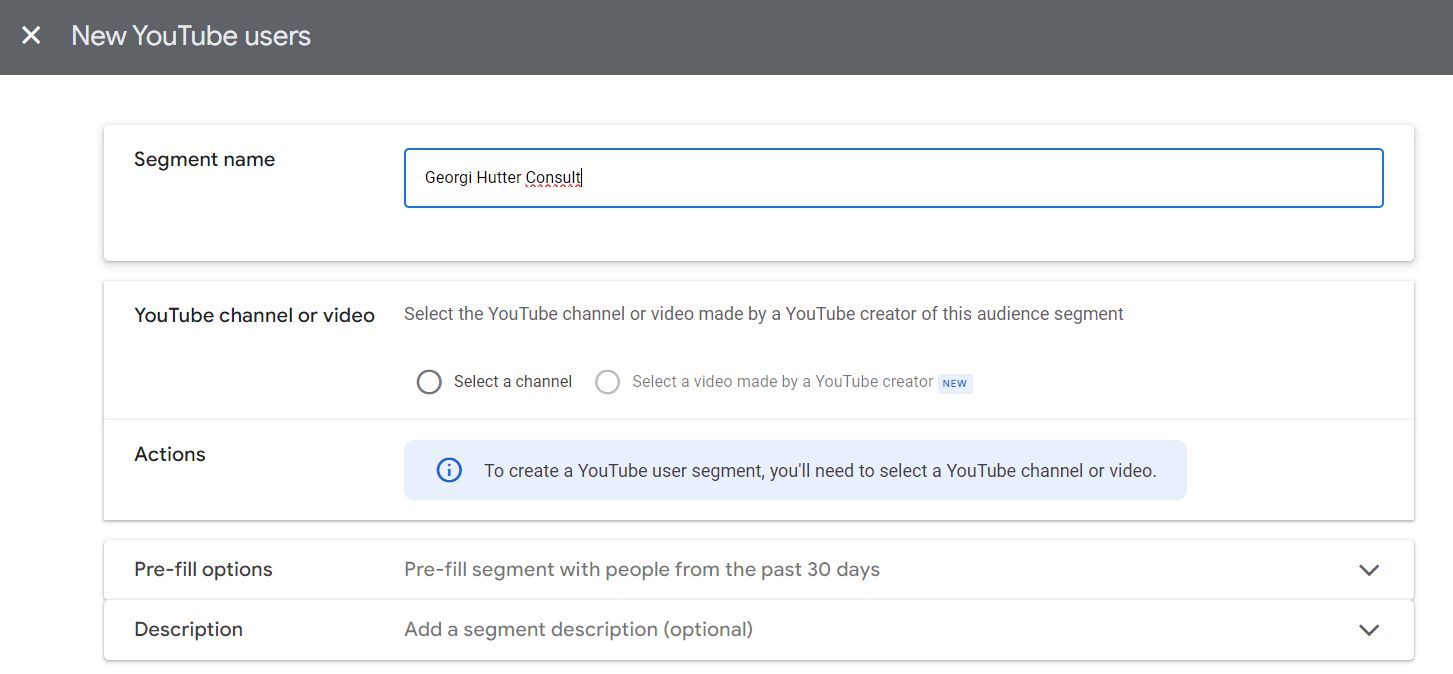Click "Add a segment description (optional)" text

pos(577,630)
